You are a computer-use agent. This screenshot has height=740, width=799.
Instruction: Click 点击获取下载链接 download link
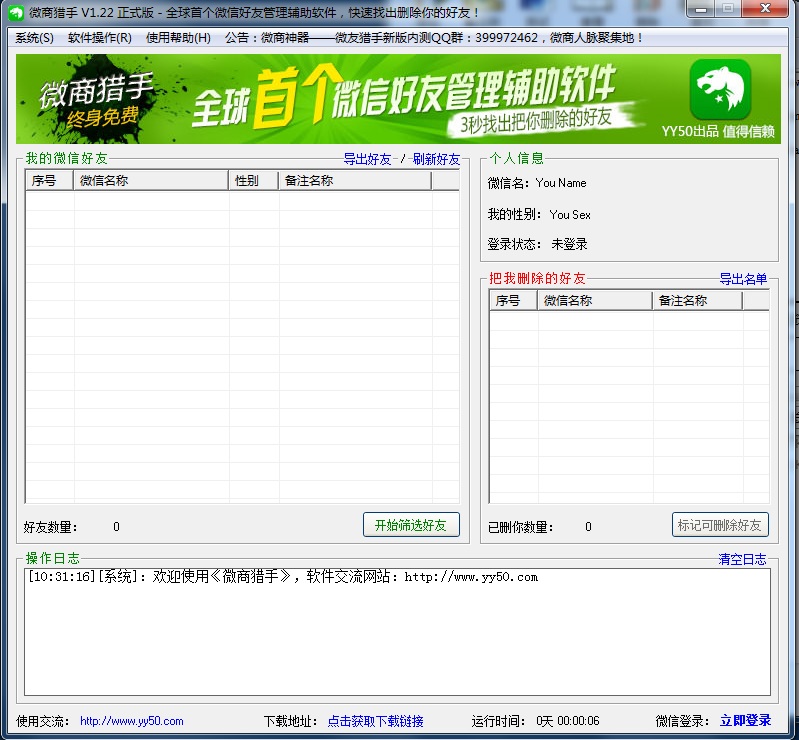(375, 721)
